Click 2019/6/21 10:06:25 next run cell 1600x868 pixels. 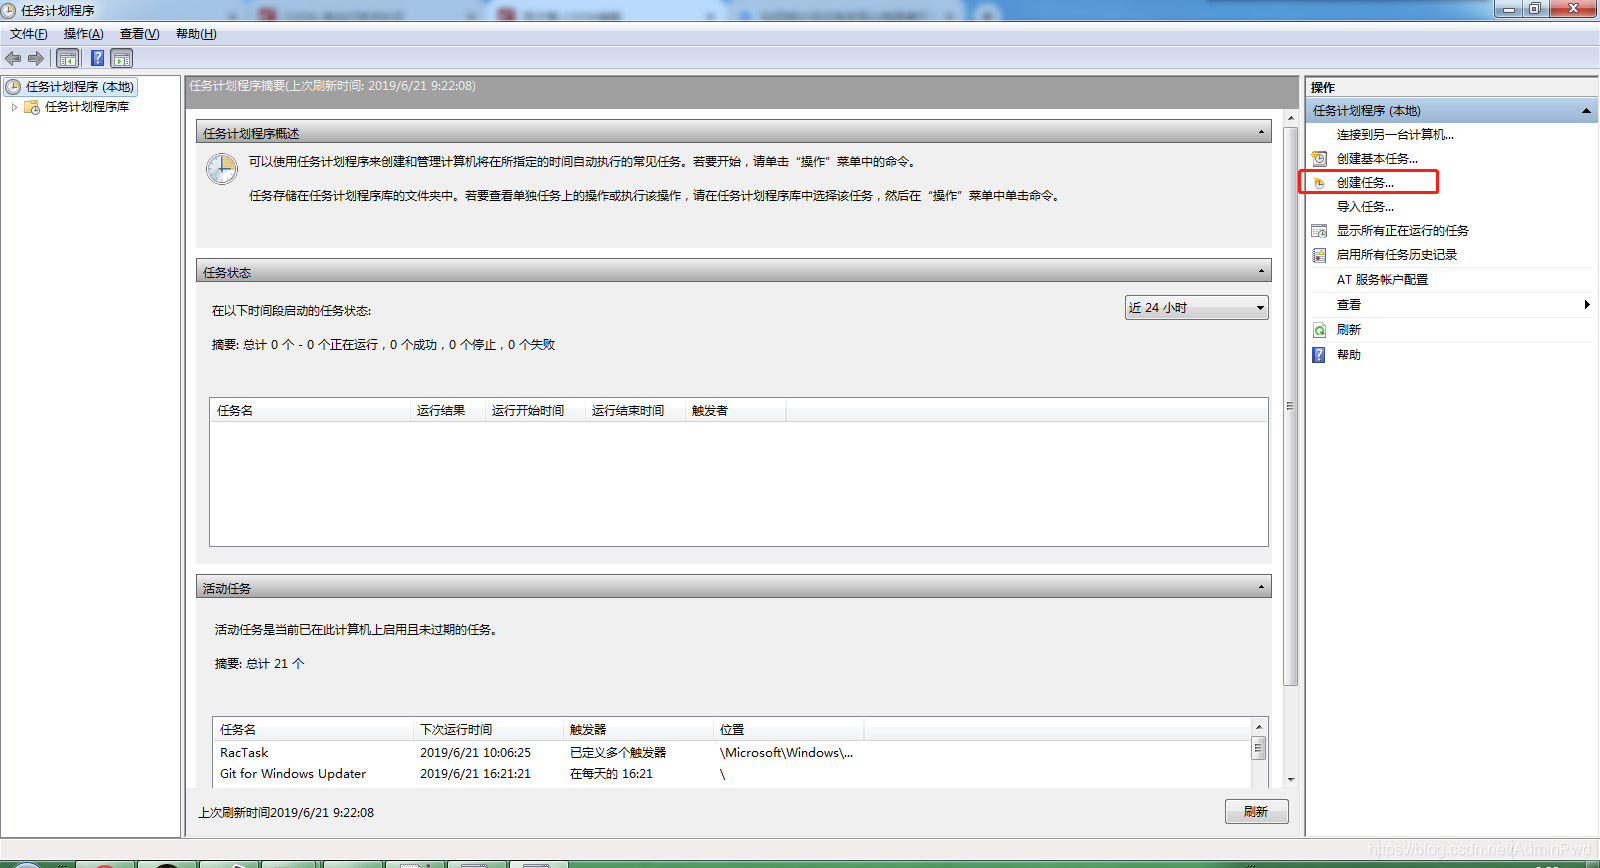point(475,753)
